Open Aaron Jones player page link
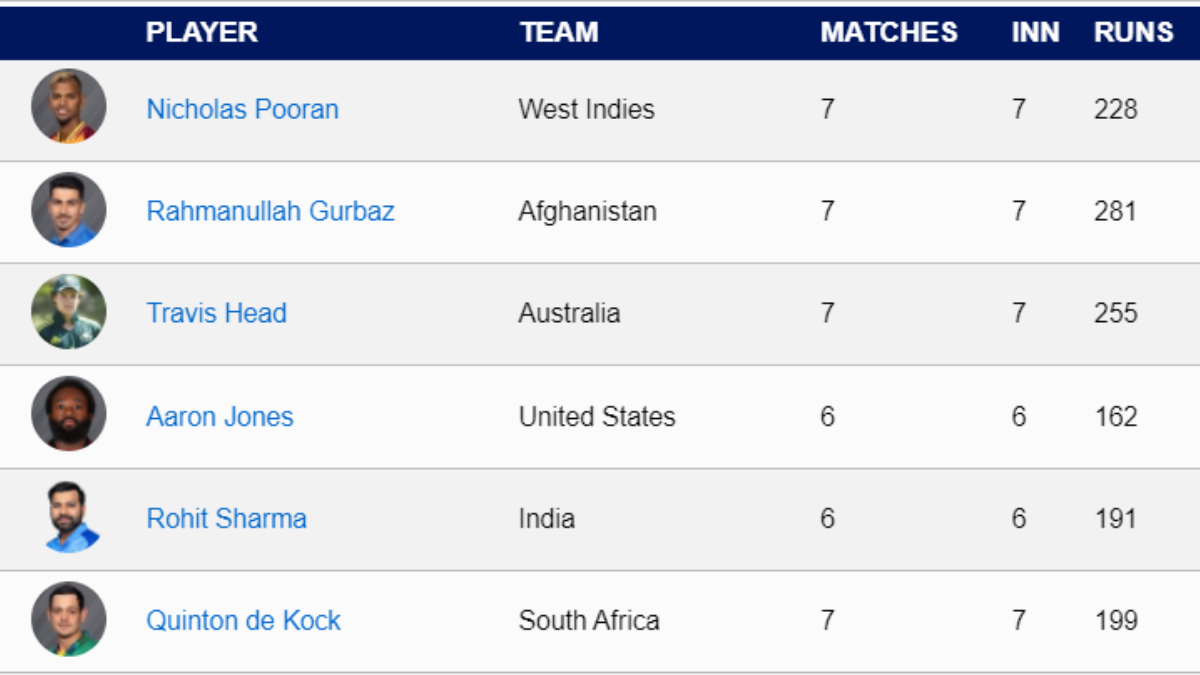Screen dimensions: 1200x675 point(220,416)
